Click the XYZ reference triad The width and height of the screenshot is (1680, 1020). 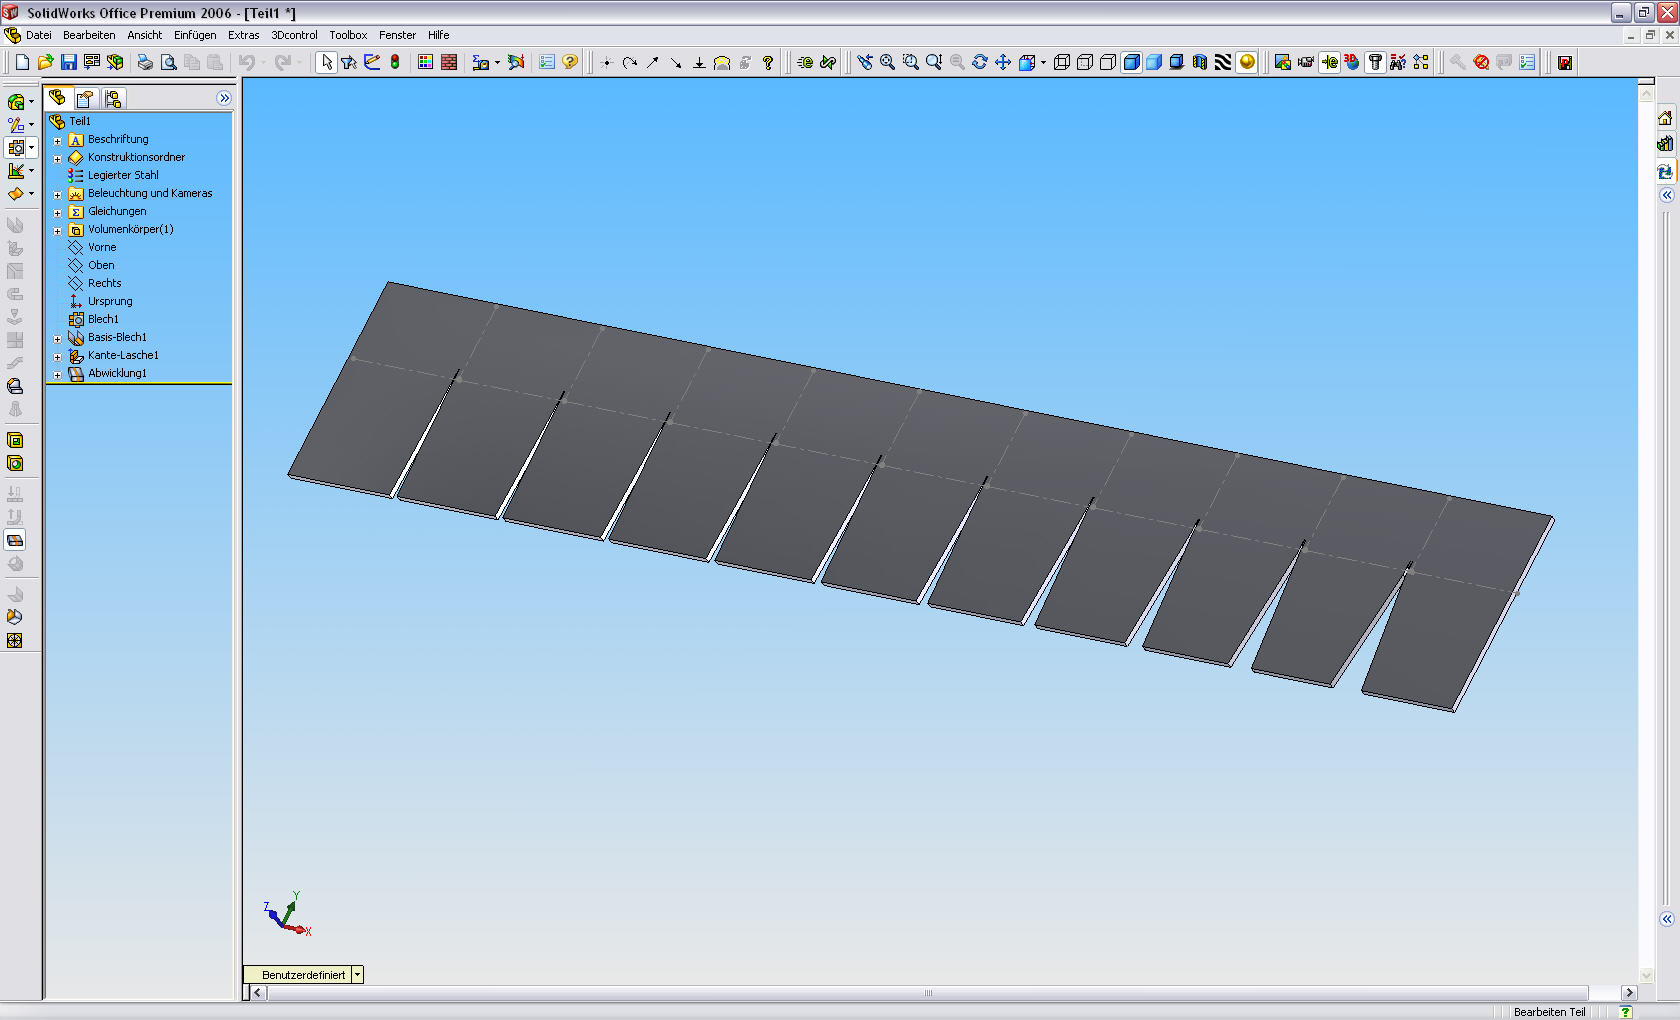pos(288,914)
